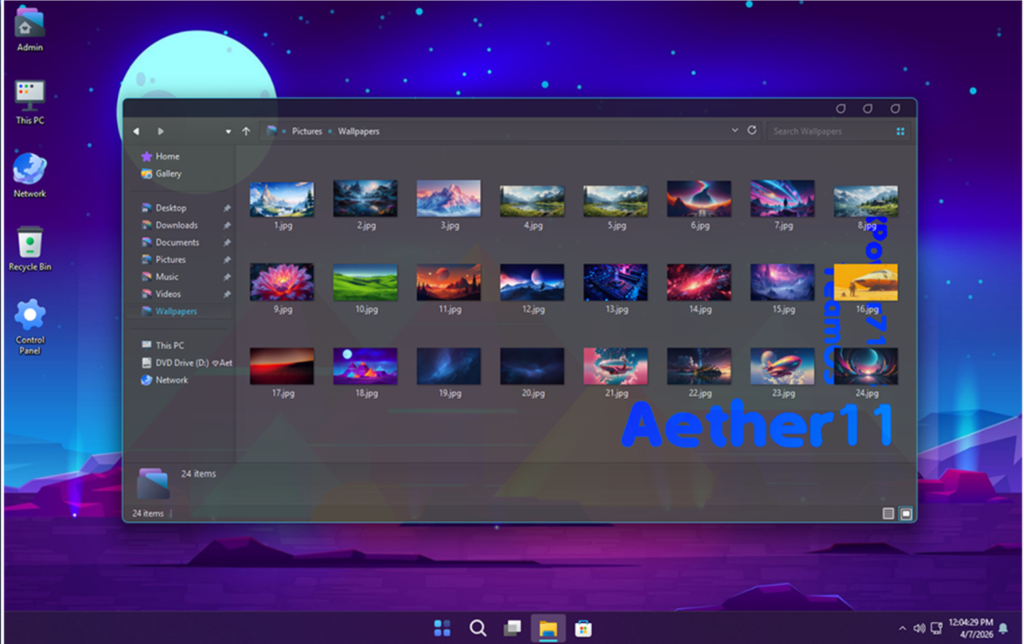Click the Search Wallpapers input box
Viewport: 1024px width, 644px height.
(825, 131)
